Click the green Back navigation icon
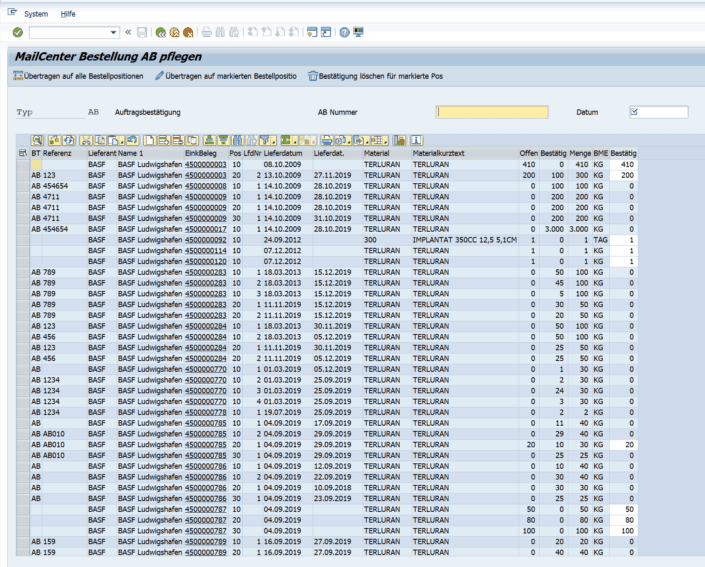The height and width of the screenshot is (567, 705). click(161, 33)
